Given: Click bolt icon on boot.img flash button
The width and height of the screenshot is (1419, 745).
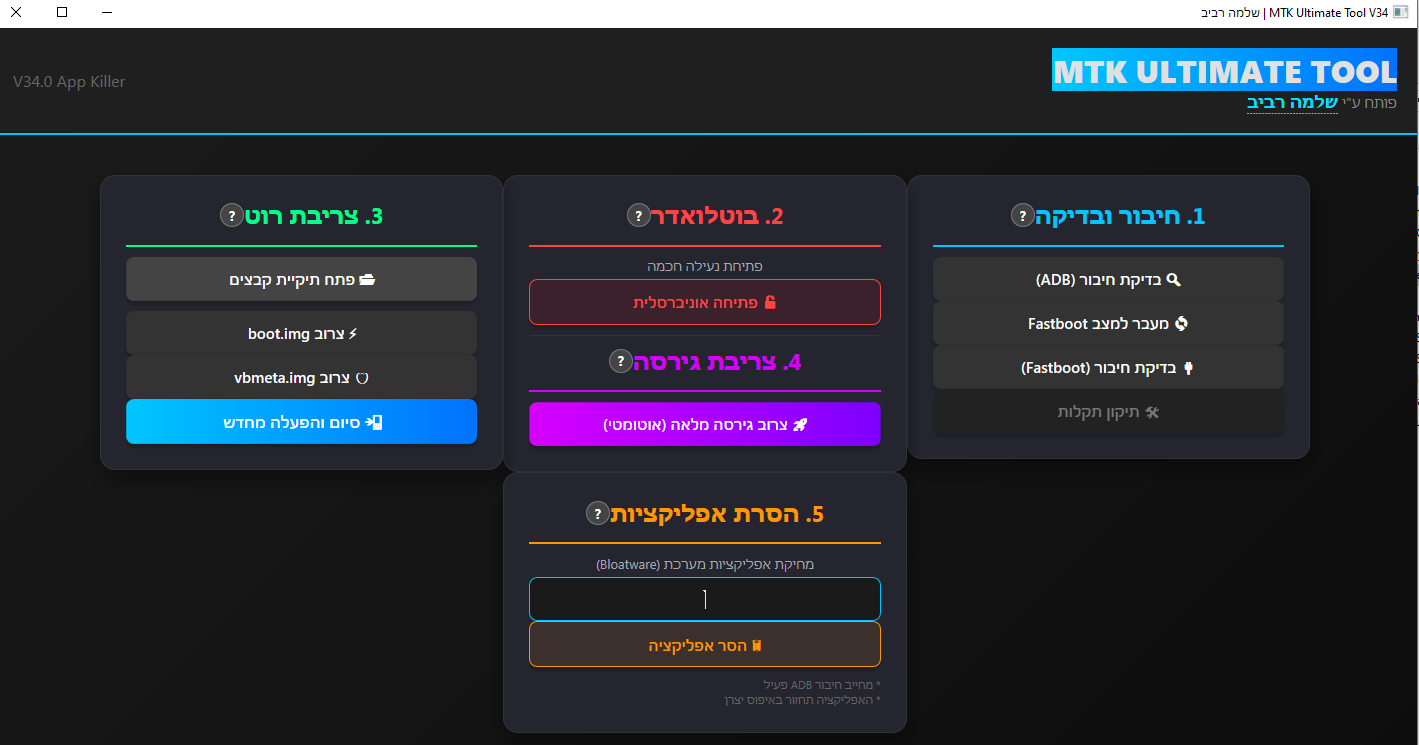Looking at the screenshot, I should click(352, 333).
